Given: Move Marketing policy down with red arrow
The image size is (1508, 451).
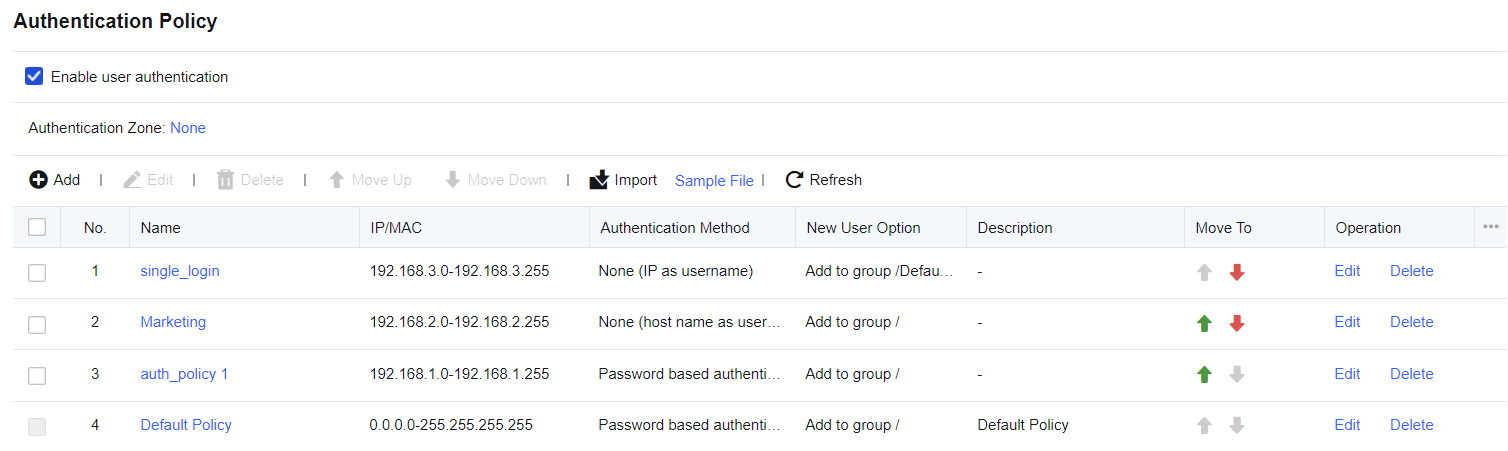Looking at the screenshot, I should point(1237,323).
